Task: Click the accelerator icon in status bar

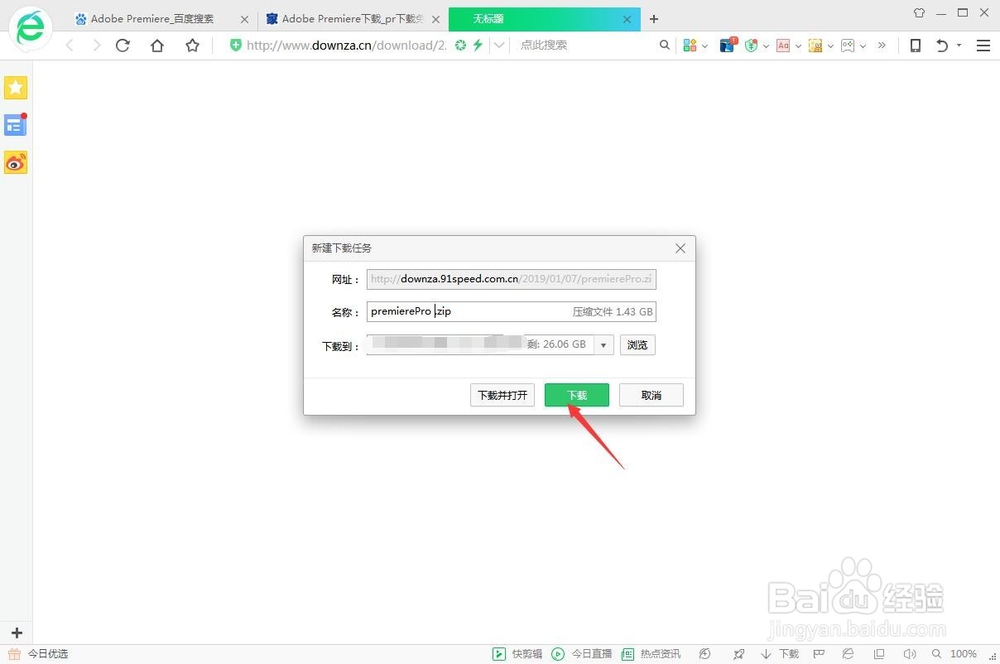Action: (705, 654)
